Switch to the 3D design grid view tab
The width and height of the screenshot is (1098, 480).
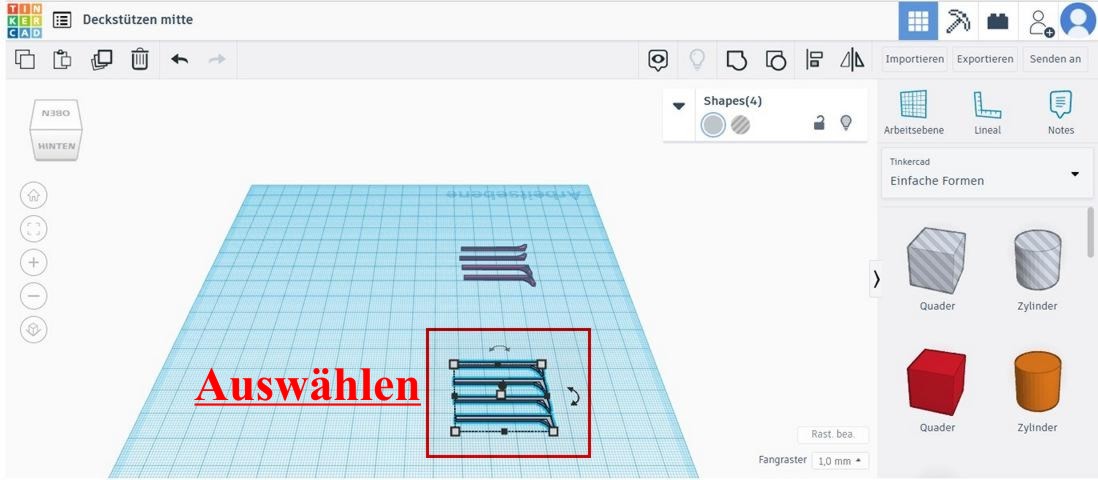pyautogui.click(x=917, y=20)
